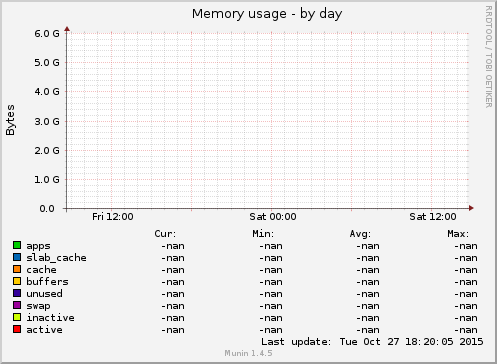
Task: Click the Cur value for apps row
Action: pyautogui.click(x=173, y=246)
